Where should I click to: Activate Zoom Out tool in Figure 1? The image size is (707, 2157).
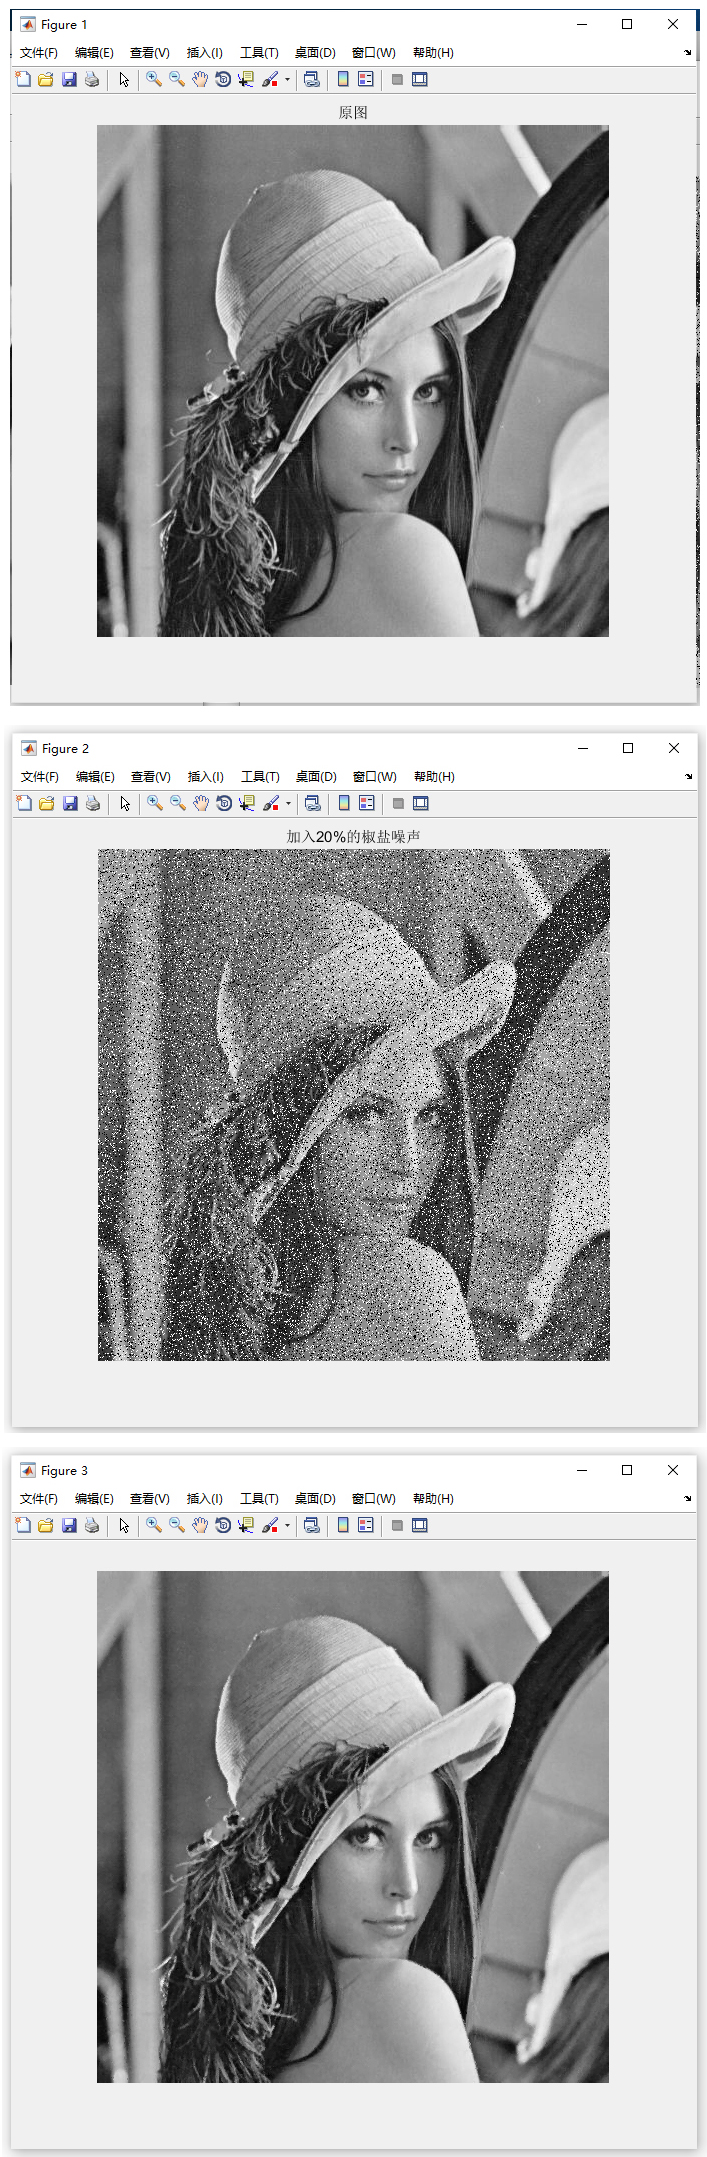(x=177, y=79)
